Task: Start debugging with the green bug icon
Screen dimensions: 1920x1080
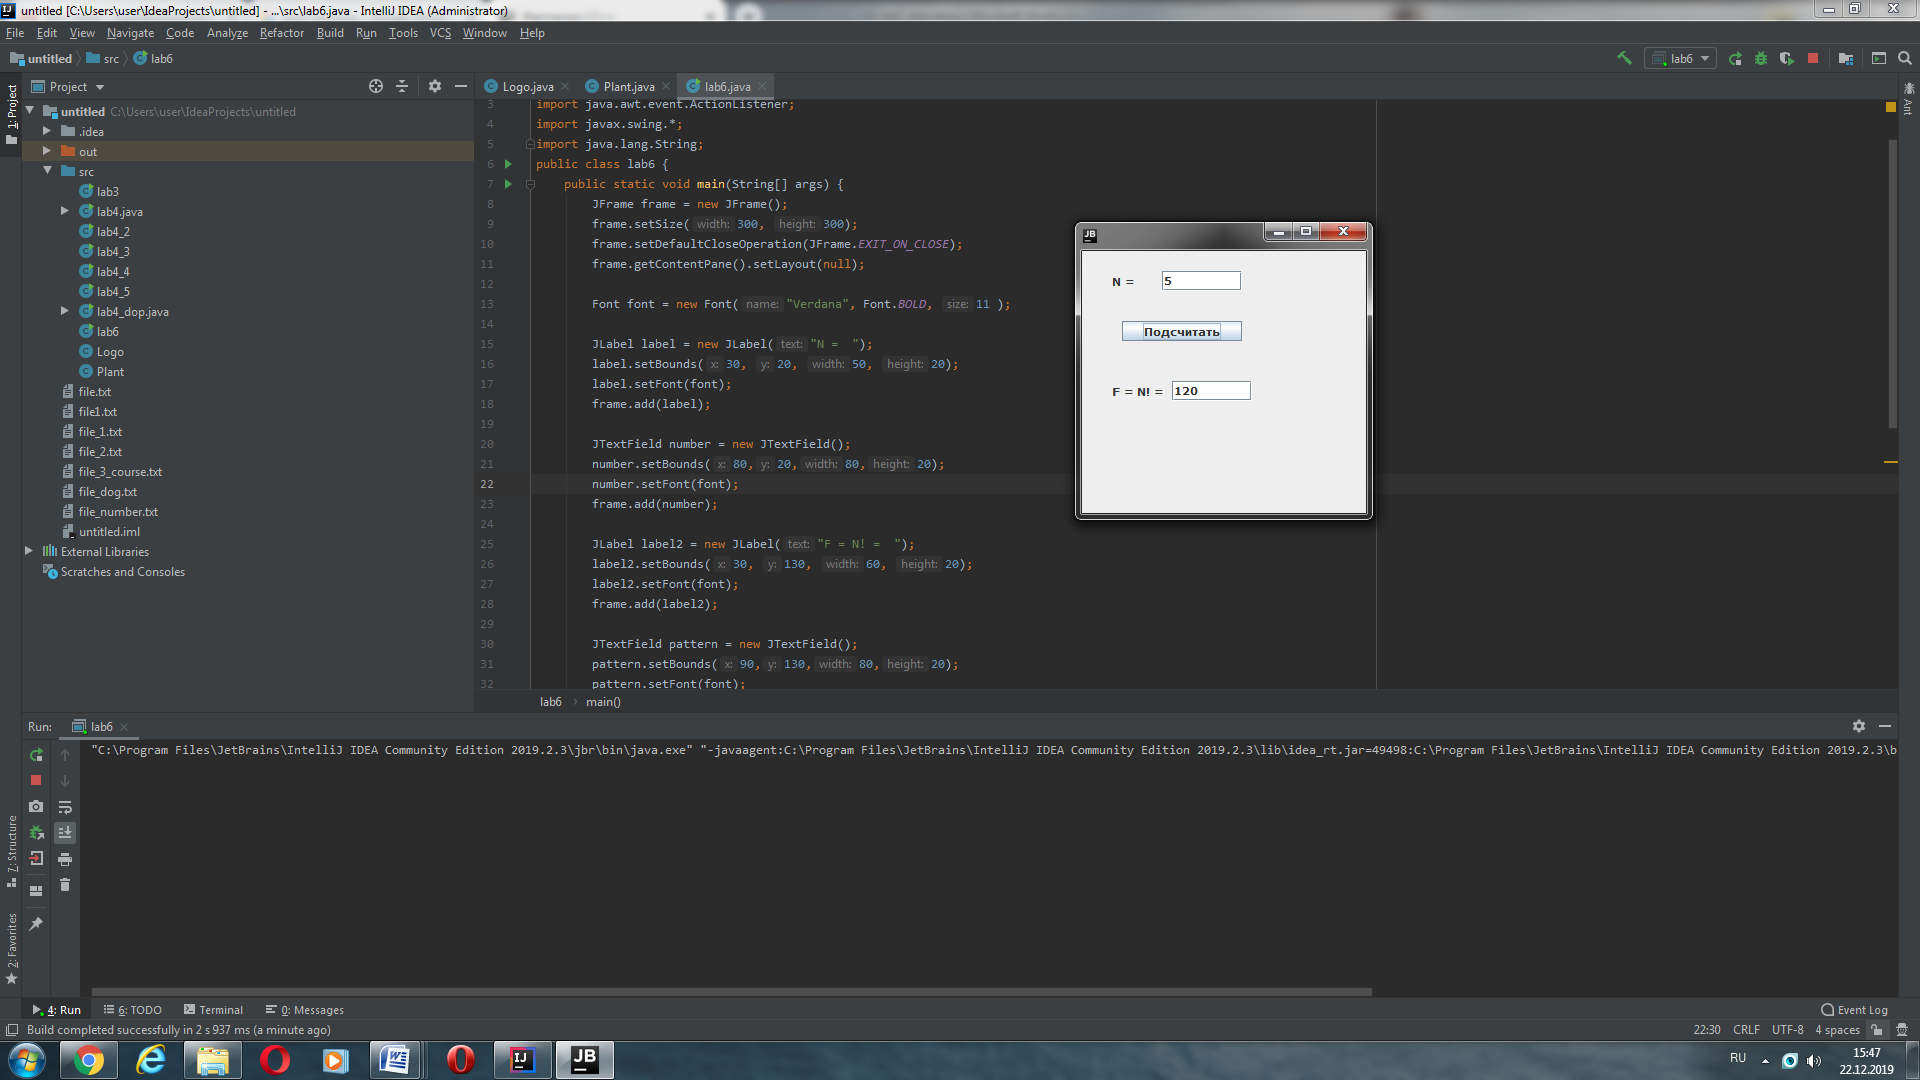Action: coord(1761,59)
